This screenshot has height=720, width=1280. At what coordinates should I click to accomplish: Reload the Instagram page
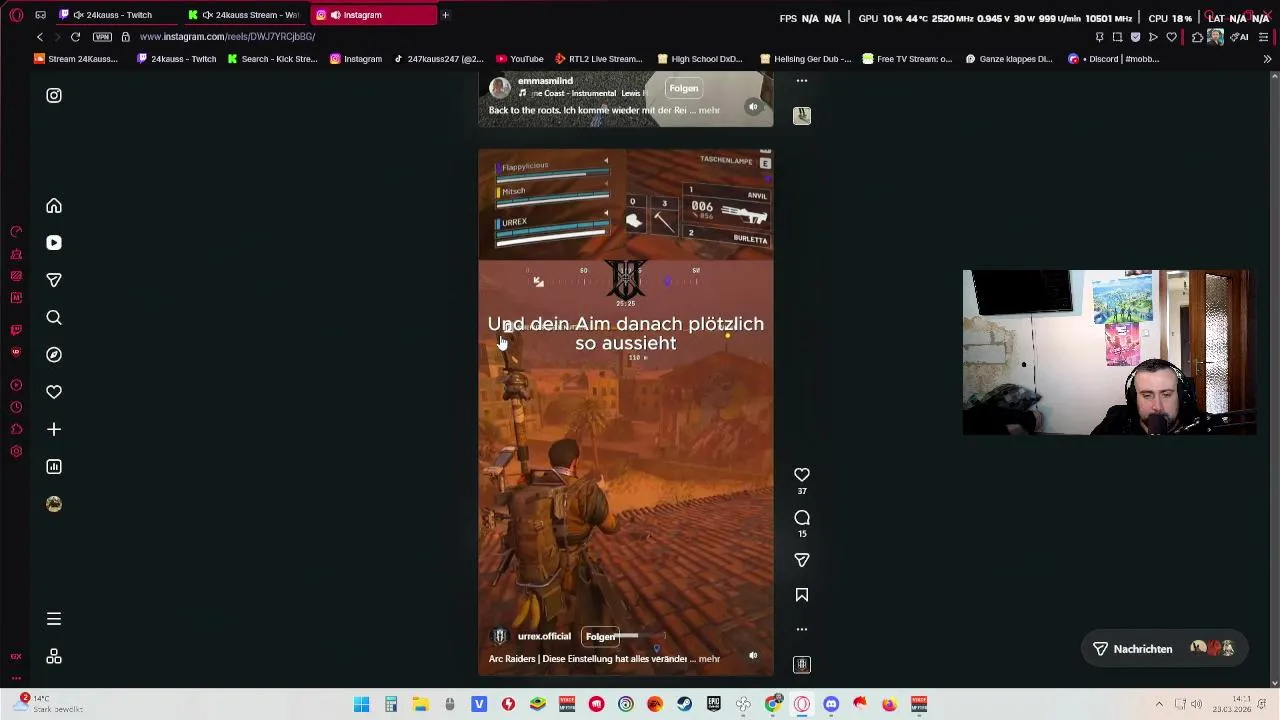(75, 37)
